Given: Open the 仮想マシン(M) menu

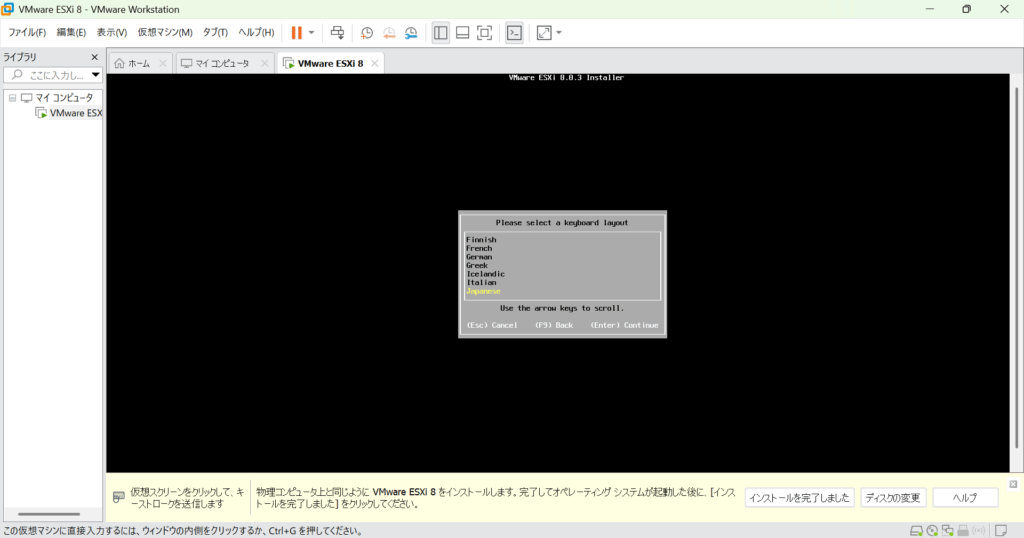Looking at the screenshot, I should pyautogui.click(x=164, y=33).
